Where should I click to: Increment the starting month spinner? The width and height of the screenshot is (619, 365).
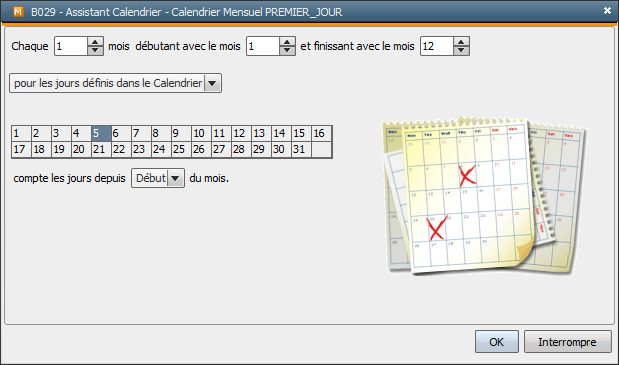pyautogui.click(x=287, y=42)
